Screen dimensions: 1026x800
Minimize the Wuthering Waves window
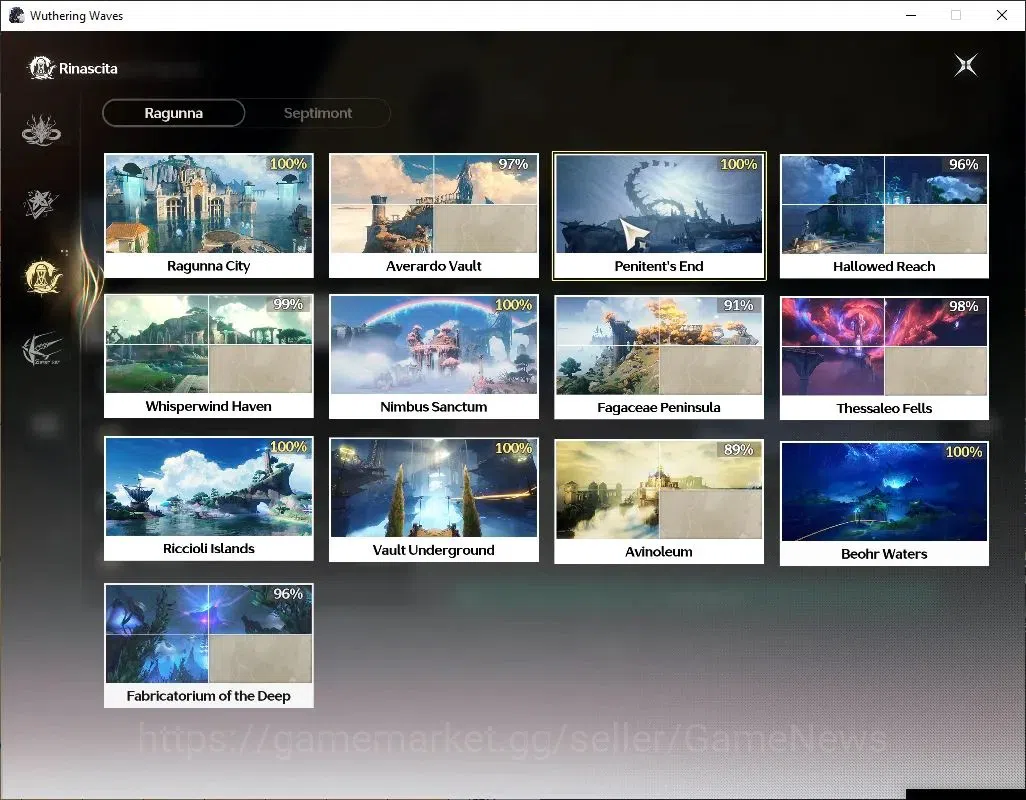pyautogui.click(x=911, y=15)
